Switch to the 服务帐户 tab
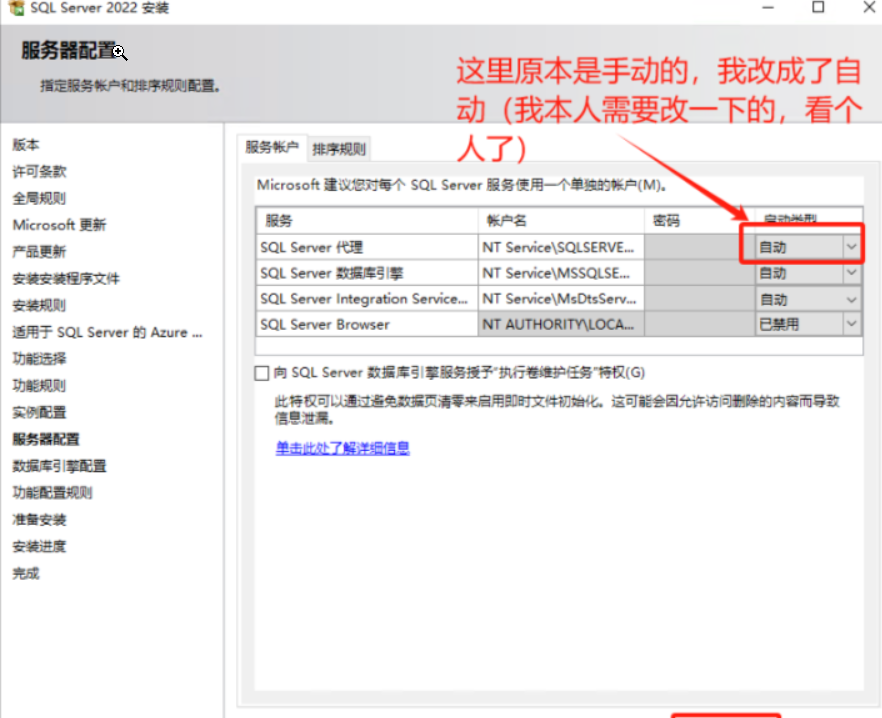Screen dimensions: 882x718 [x=272, y=147]
